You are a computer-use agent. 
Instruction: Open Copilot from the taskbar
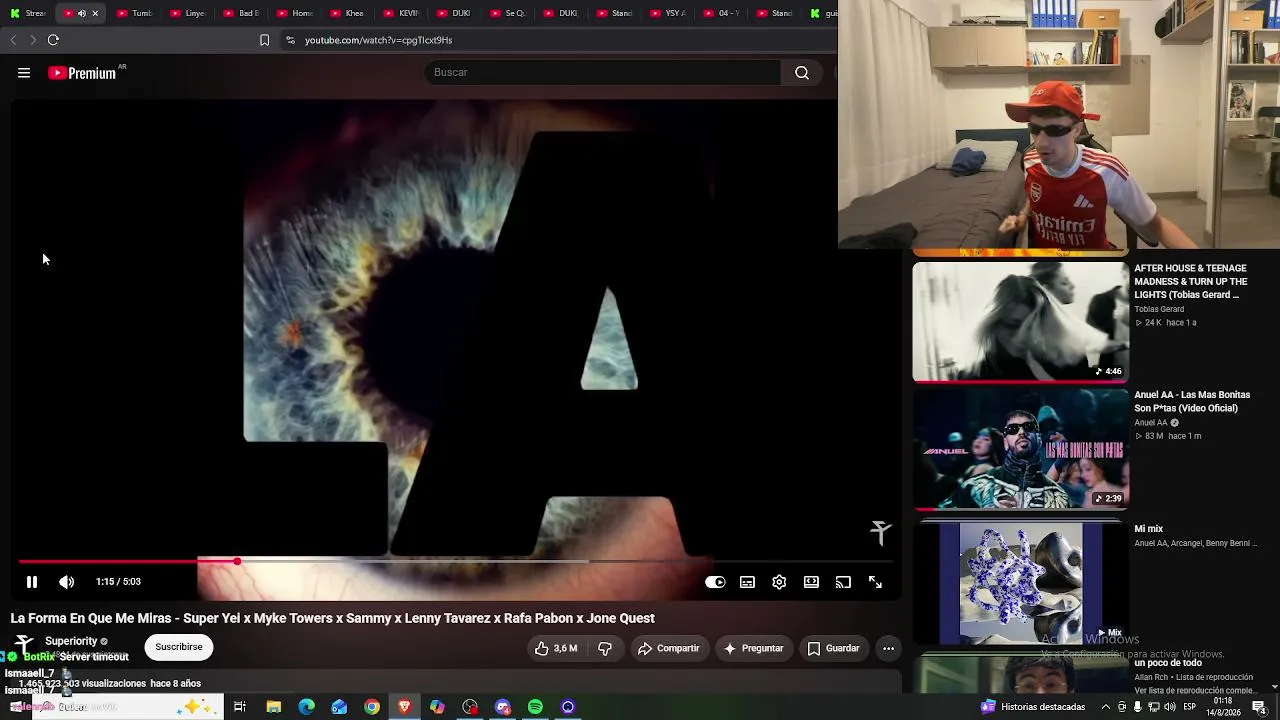coord(437,707)
